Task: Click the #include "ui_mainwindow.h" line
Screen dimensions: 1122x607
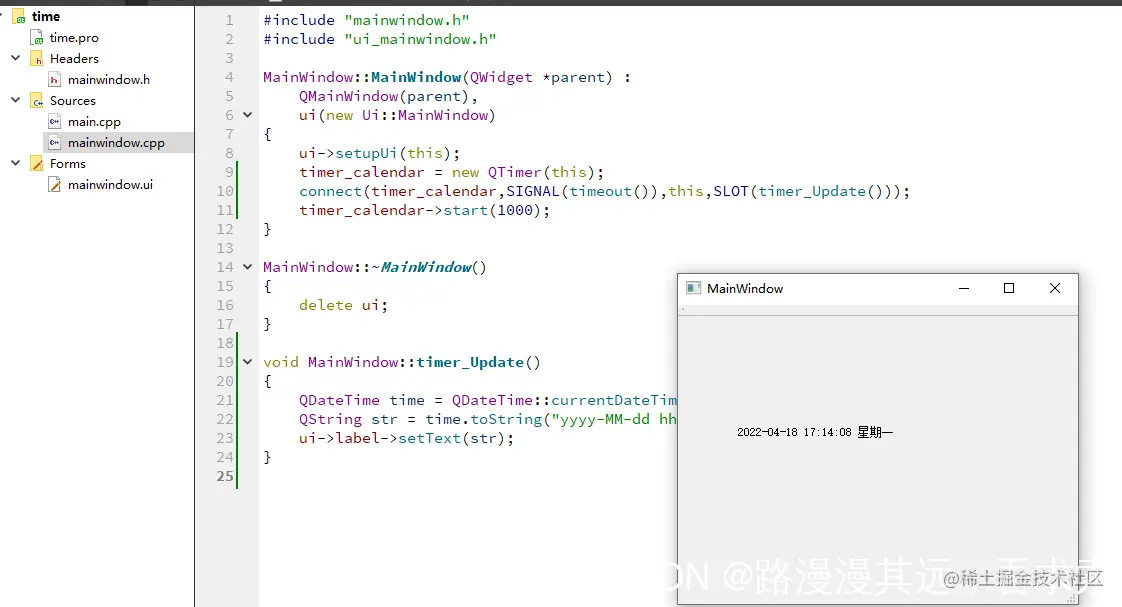Action: click(x=380, y=39)
